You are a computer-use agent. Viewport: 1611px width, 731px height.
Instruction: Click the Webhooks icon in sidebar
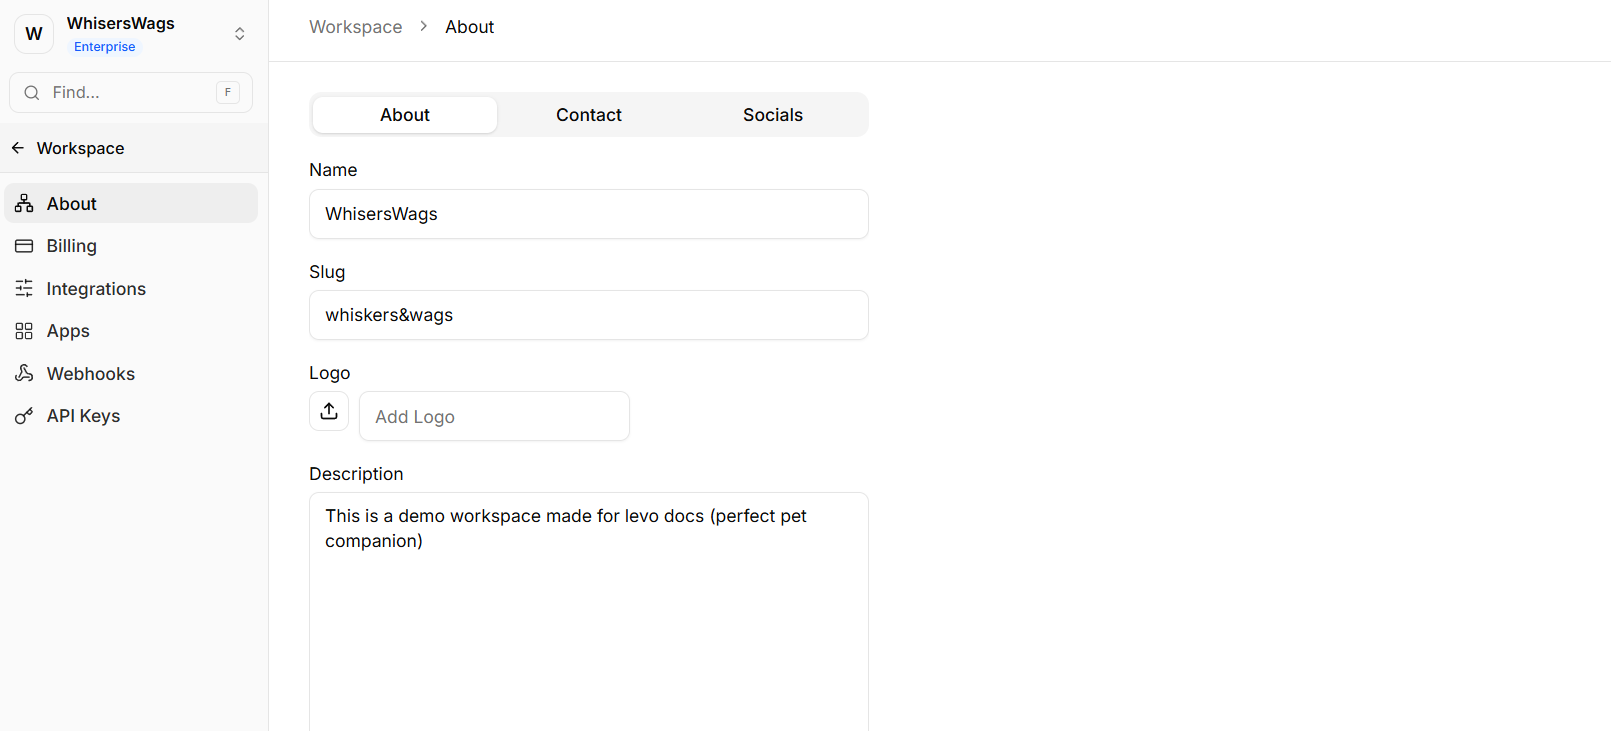click(x=24, y=373)
